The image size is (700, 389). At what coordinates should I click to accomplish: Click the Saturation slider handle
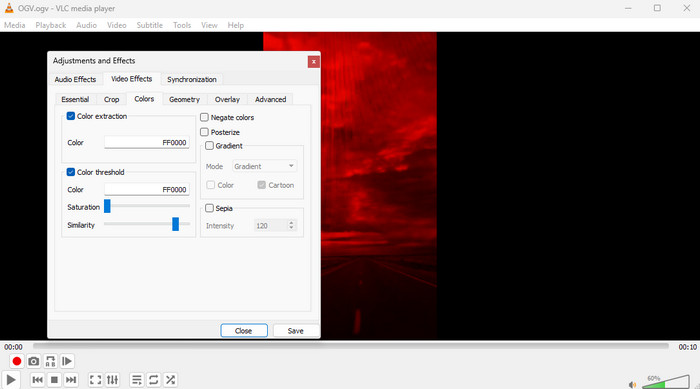[107, 206]
